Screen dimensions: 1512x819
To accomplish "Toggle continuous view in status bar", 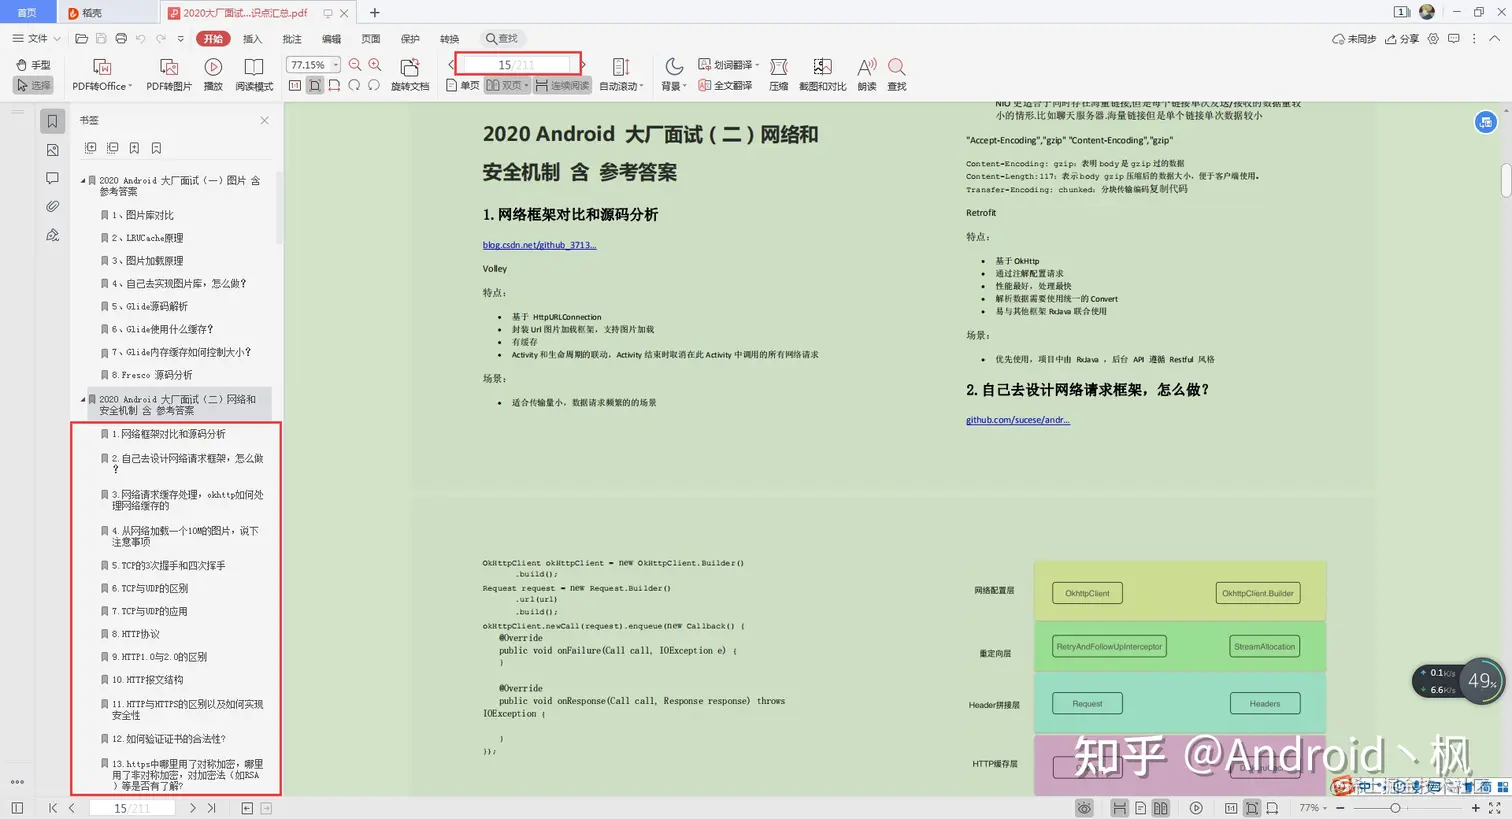I will tap(1119, 808).
